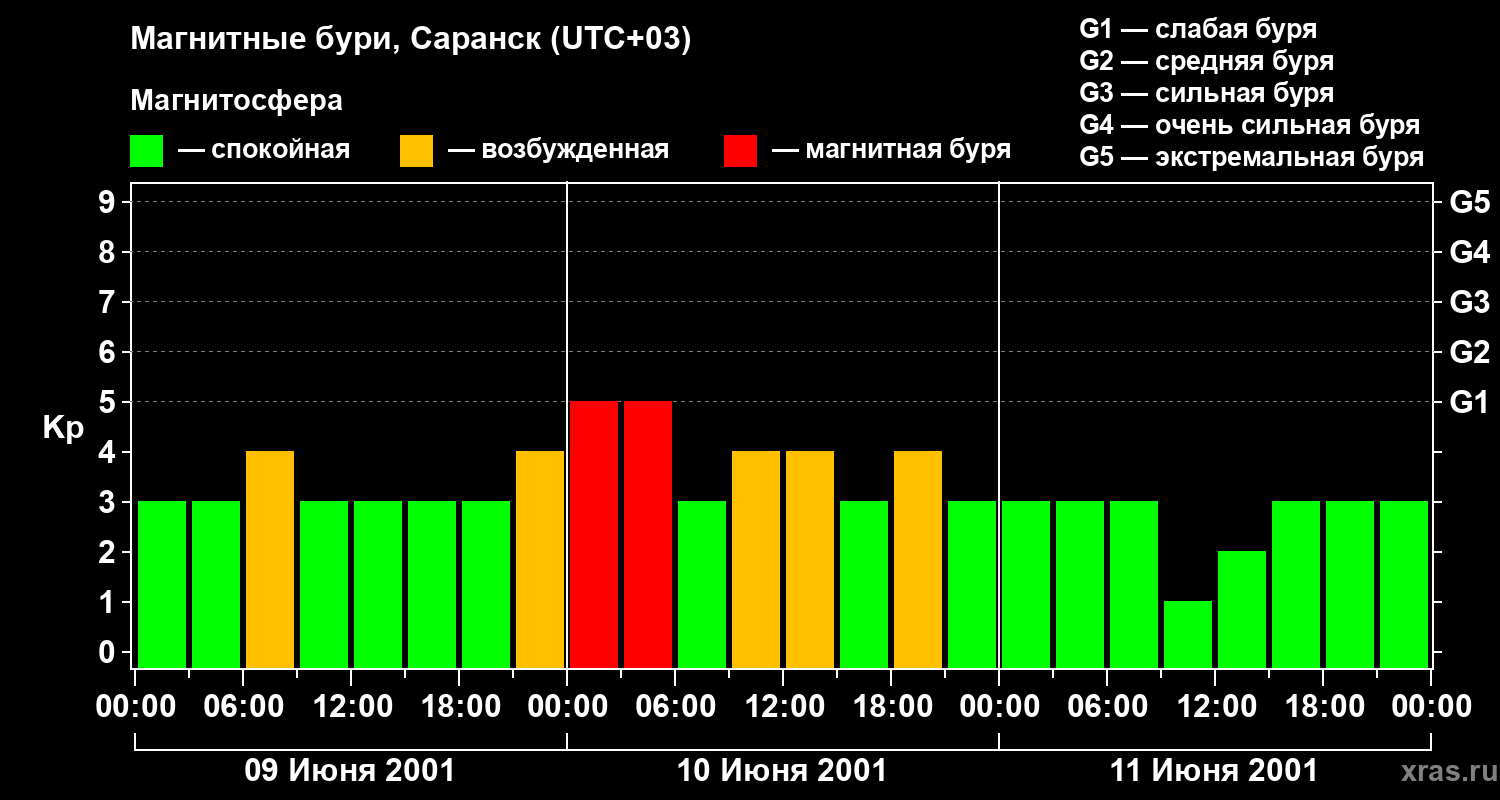
Task: Click the orange bar on 09 June 06:00–09:00
Action: coord(270,559)
